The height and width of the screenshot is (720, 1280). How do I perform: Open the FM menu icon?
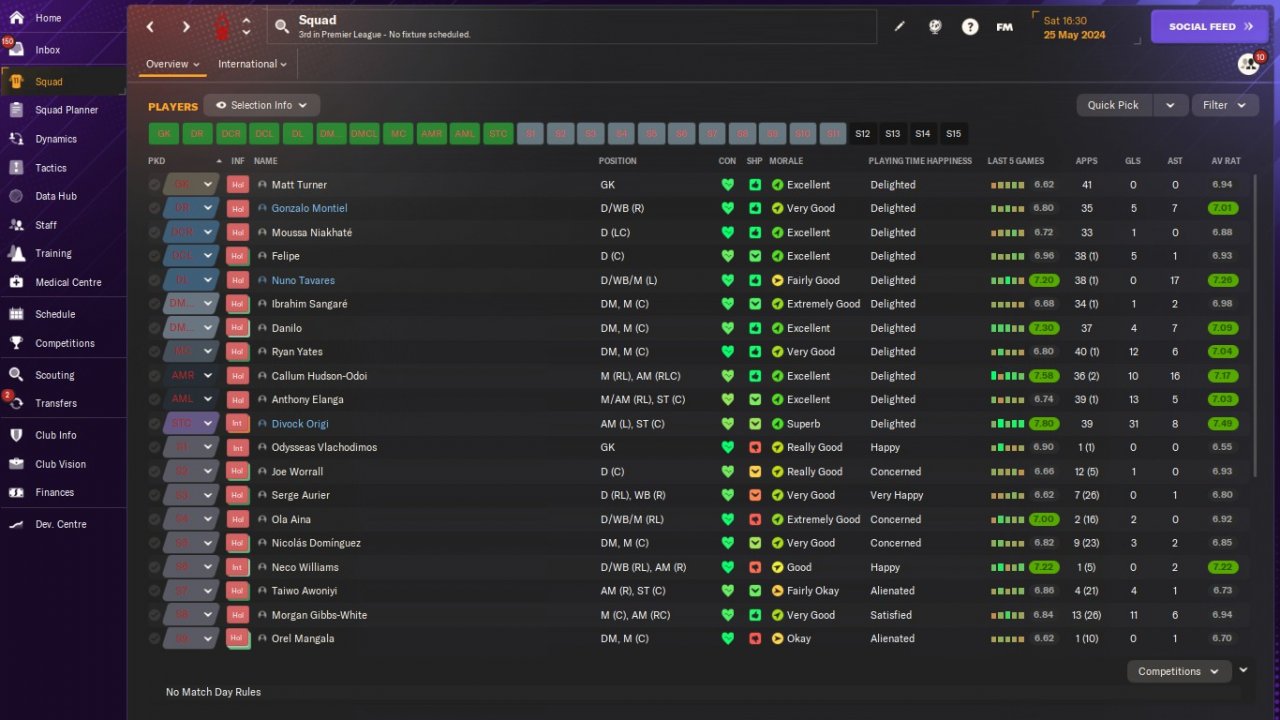(1005, 27)
